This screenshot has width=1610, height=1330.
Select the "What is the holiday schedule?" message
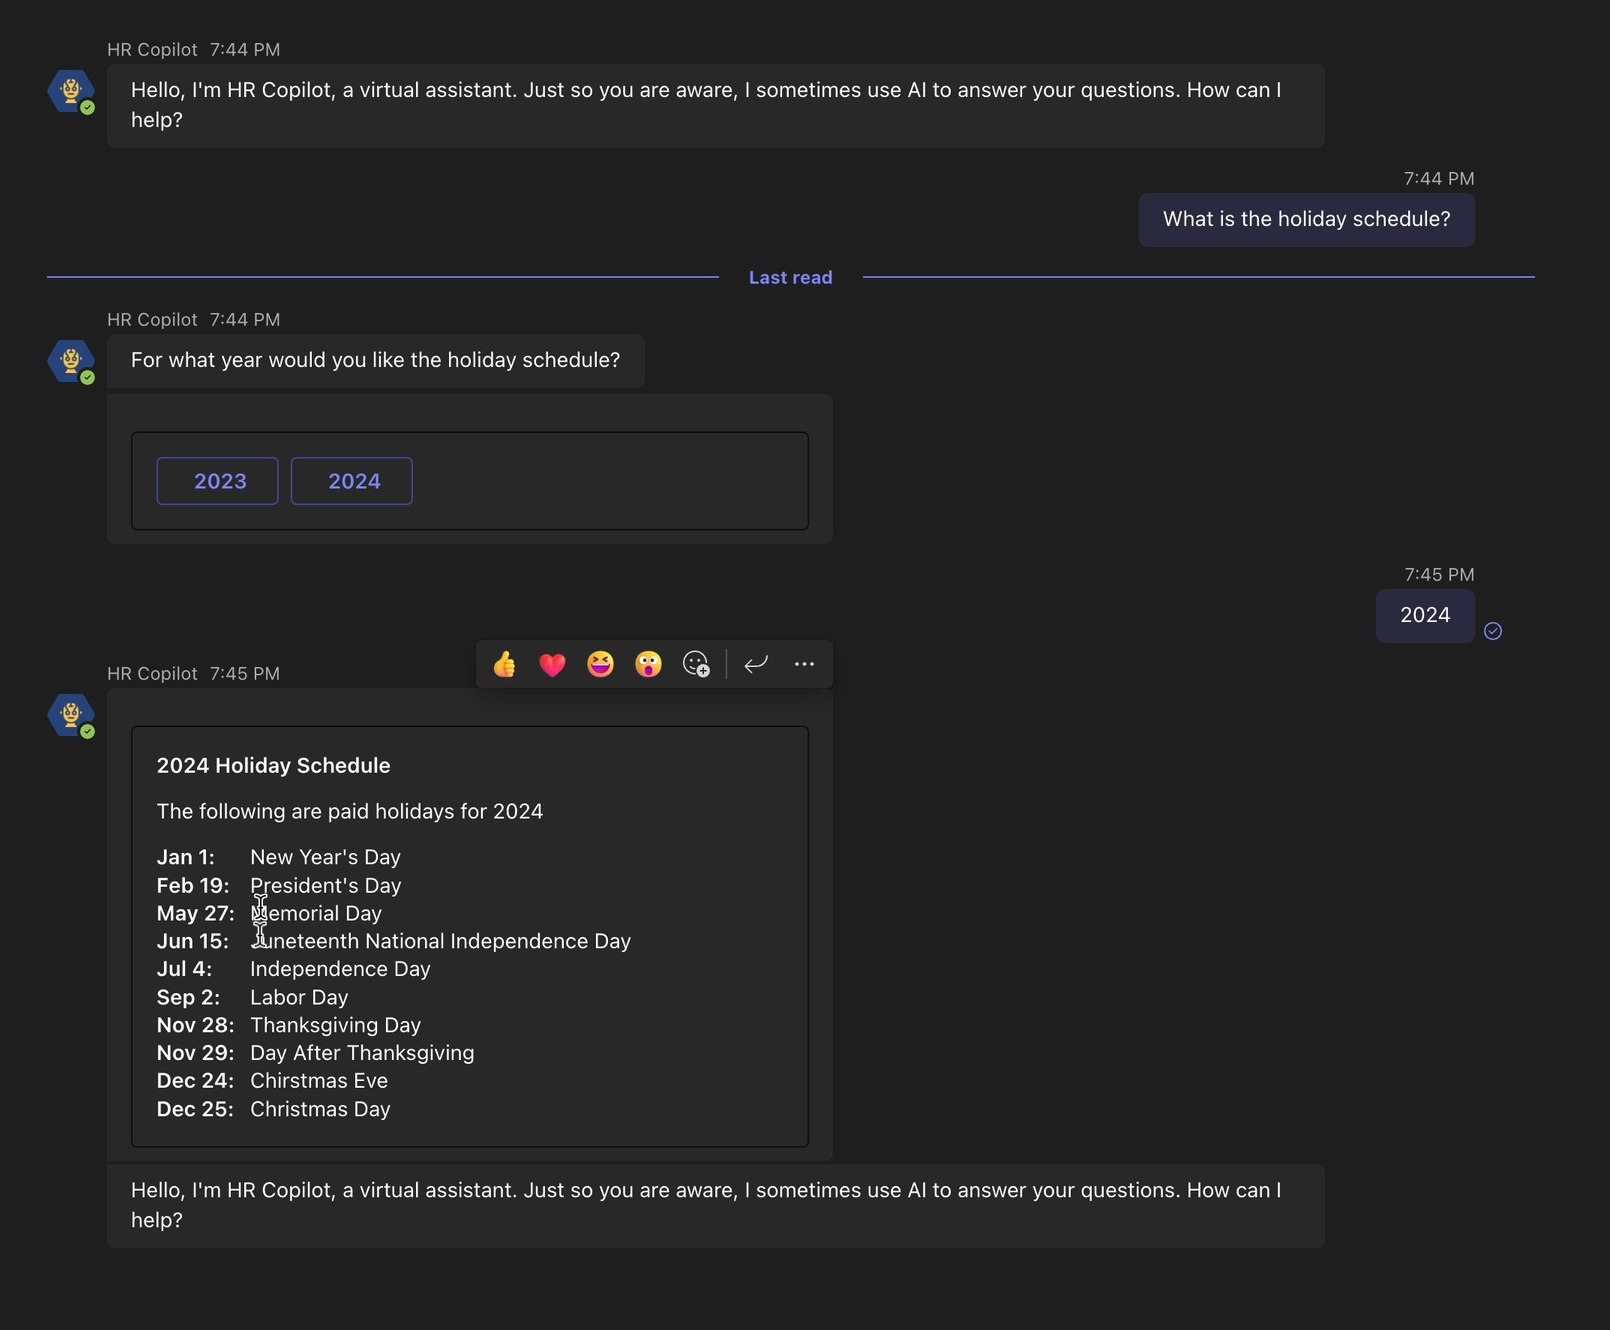point(1306,220)
